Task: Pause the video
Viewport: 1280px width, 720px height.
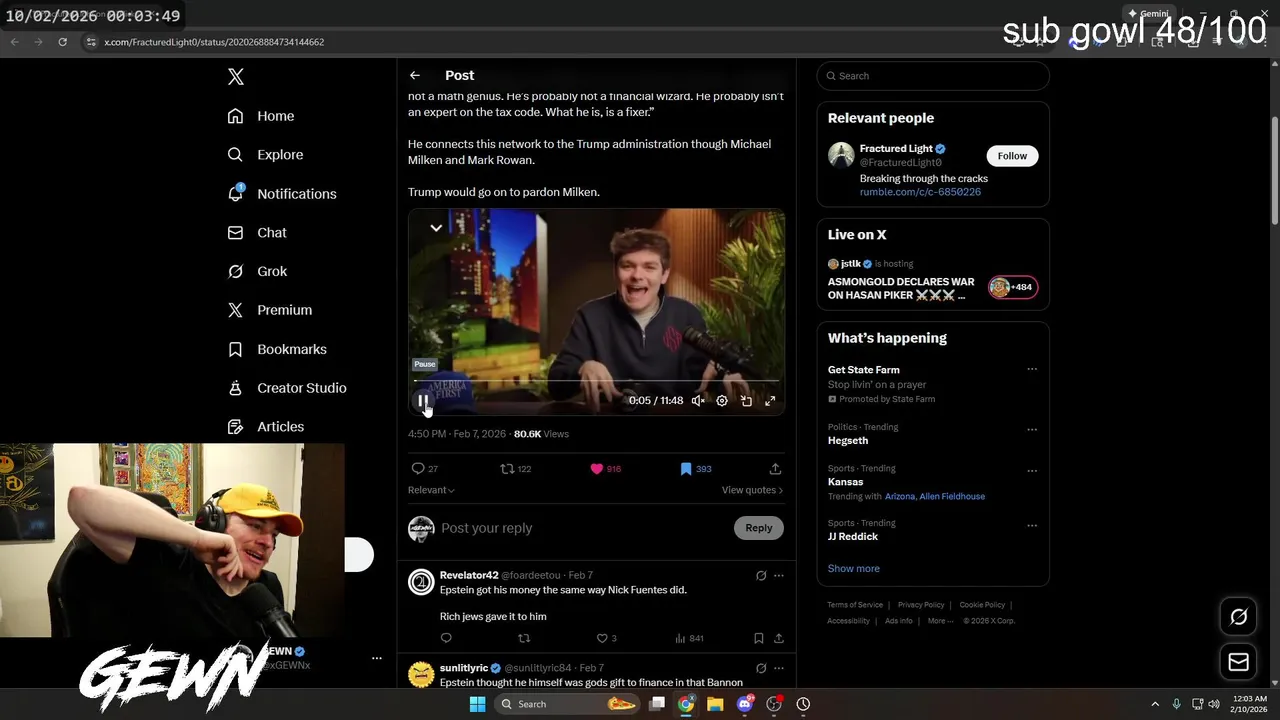Action: pyautogui.click(x=423, y=401)
